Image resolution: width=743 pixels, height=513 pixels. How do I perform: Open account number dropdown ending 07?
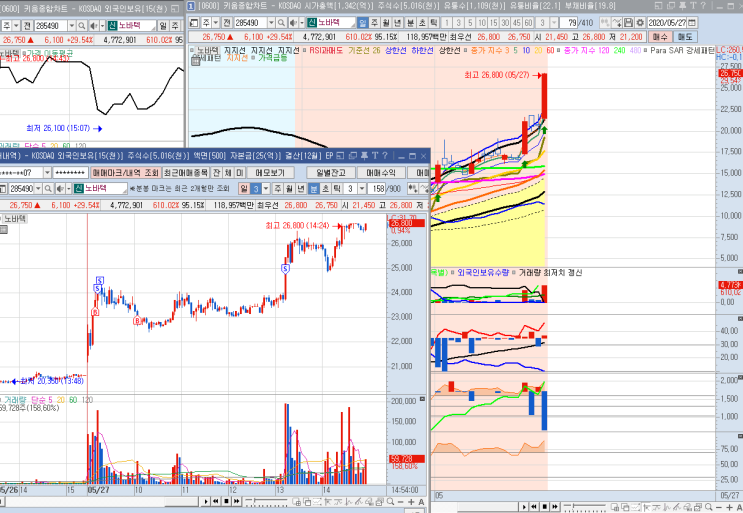pos(47,173)
